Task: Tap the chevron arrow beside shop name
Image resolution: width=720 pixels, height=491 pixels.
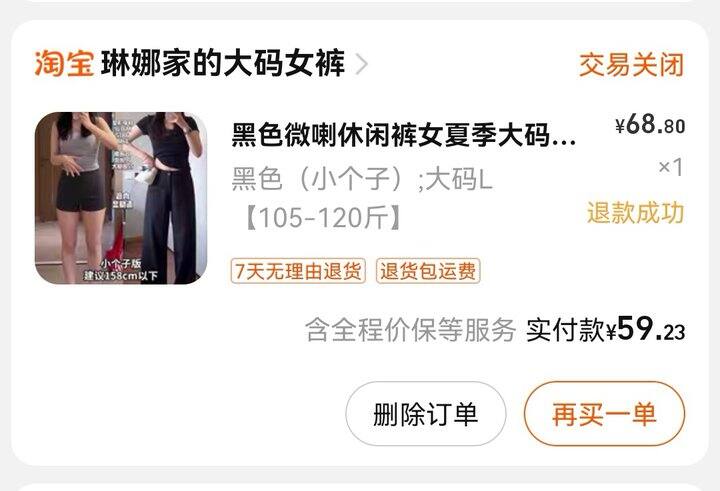Action: [362, 64]
